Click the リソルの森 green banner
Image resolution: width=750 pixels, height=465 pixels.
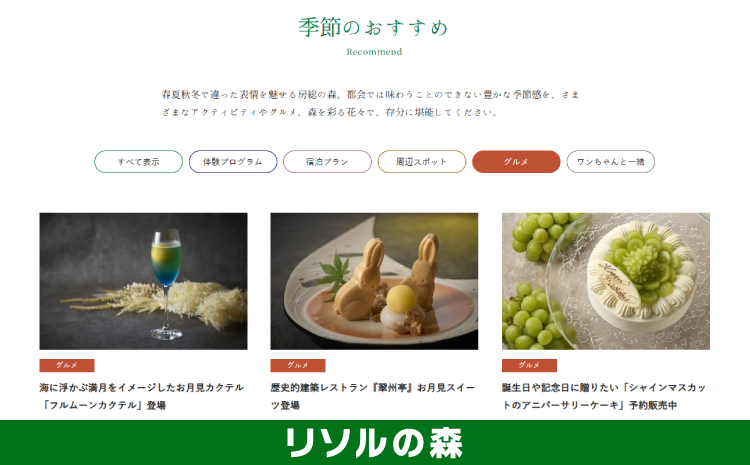[x=375, y=443]
